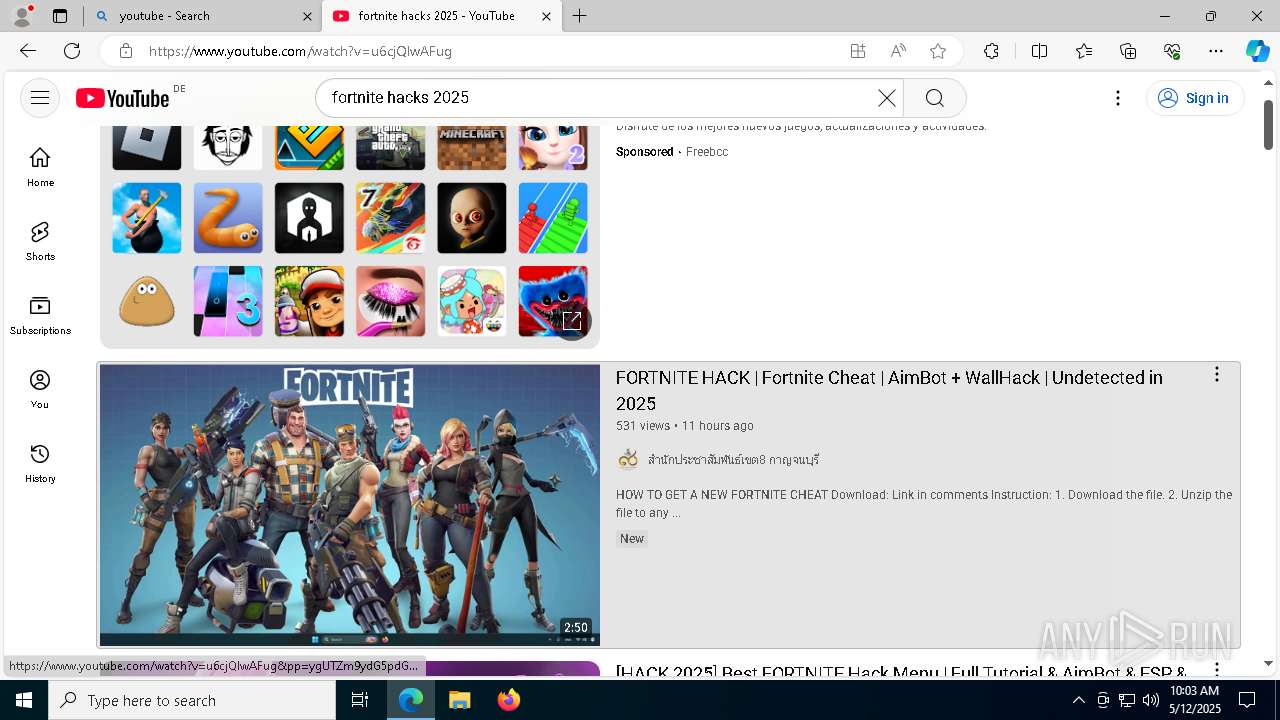Click the Freebcc sponsor link
1280x720 pixels.
pos(707,152)
